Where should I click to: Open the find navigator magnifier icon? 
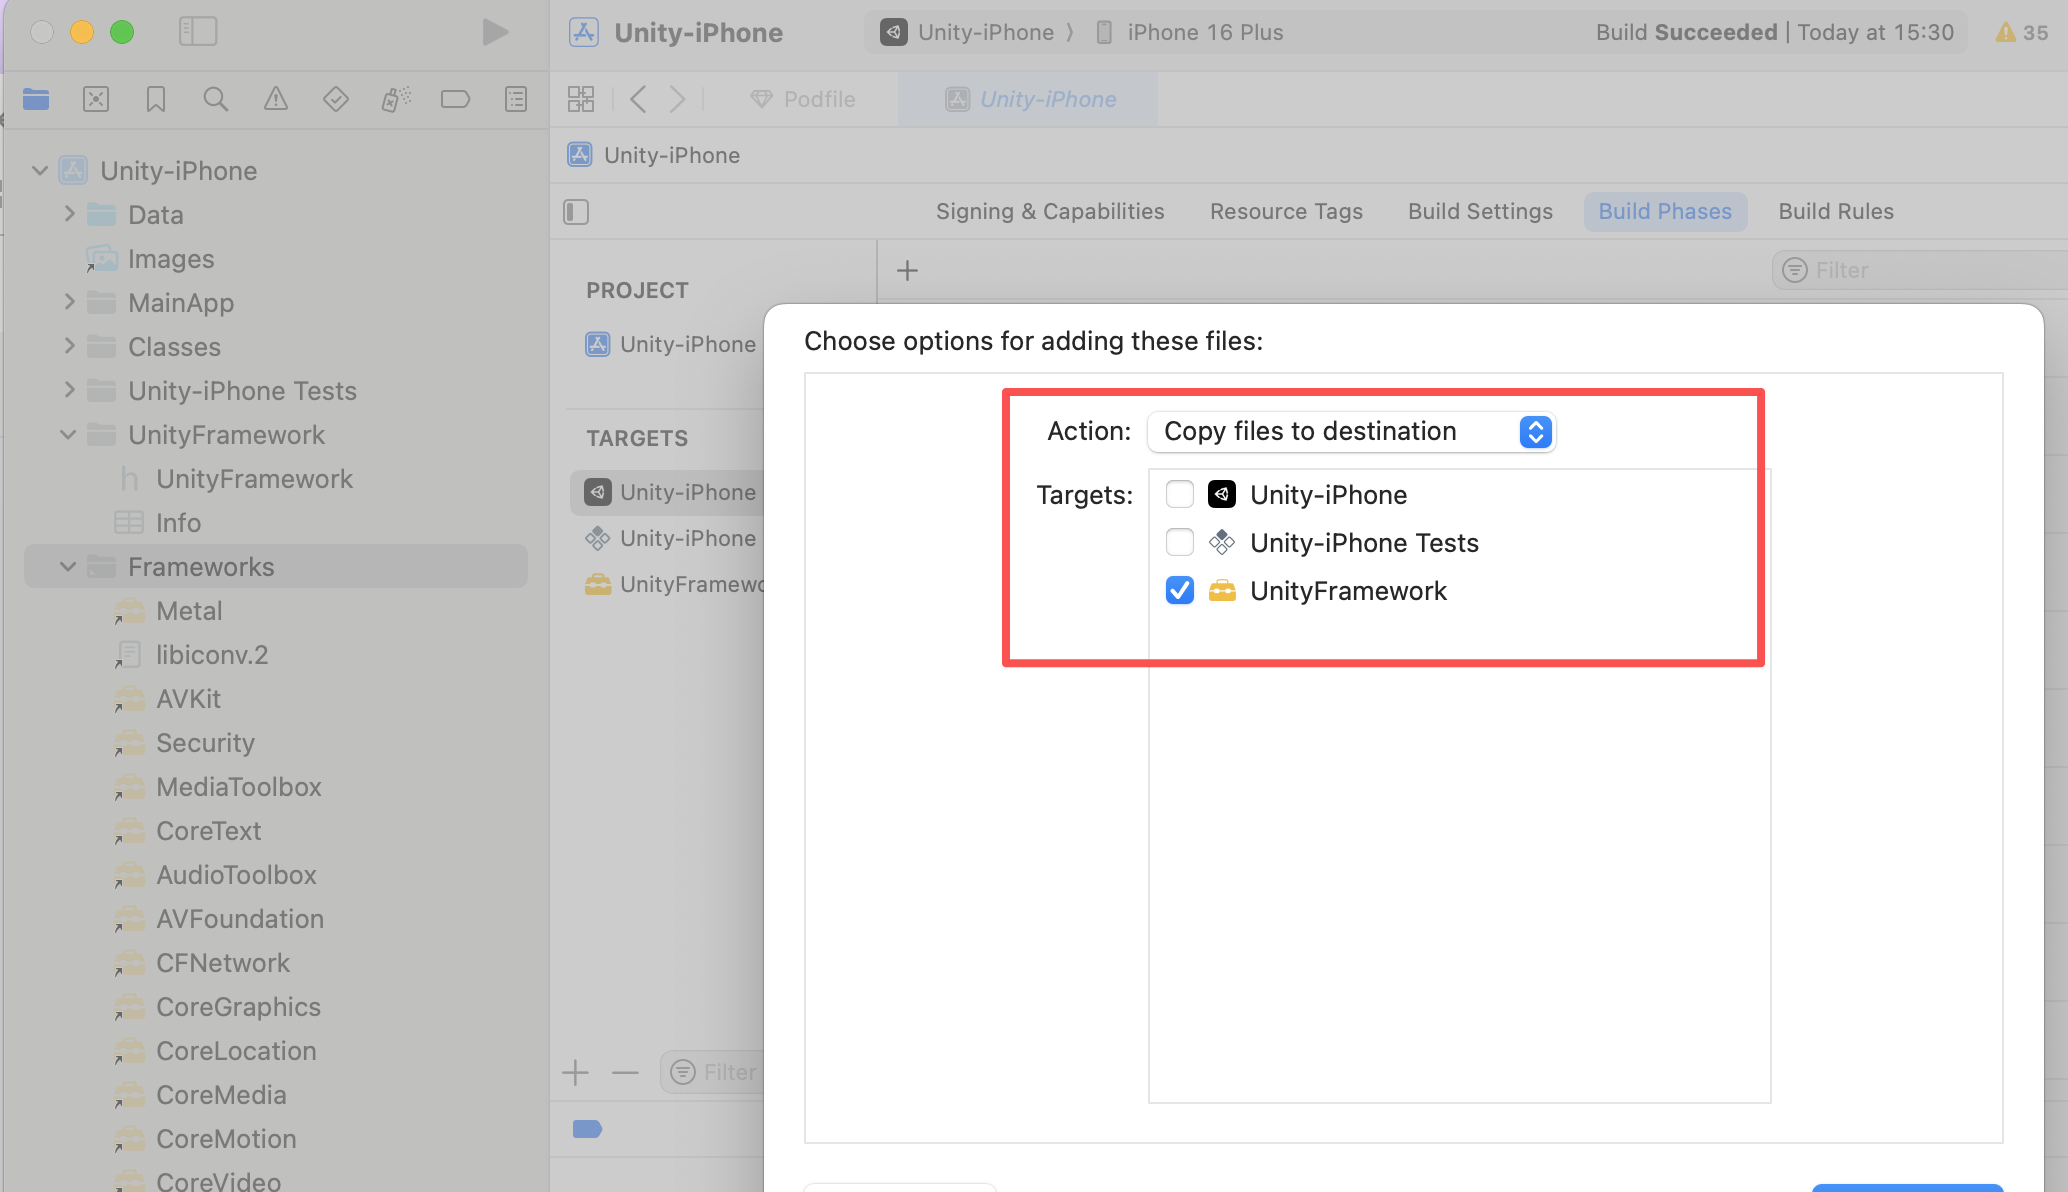pyautogui.click(x=216, y=99)
